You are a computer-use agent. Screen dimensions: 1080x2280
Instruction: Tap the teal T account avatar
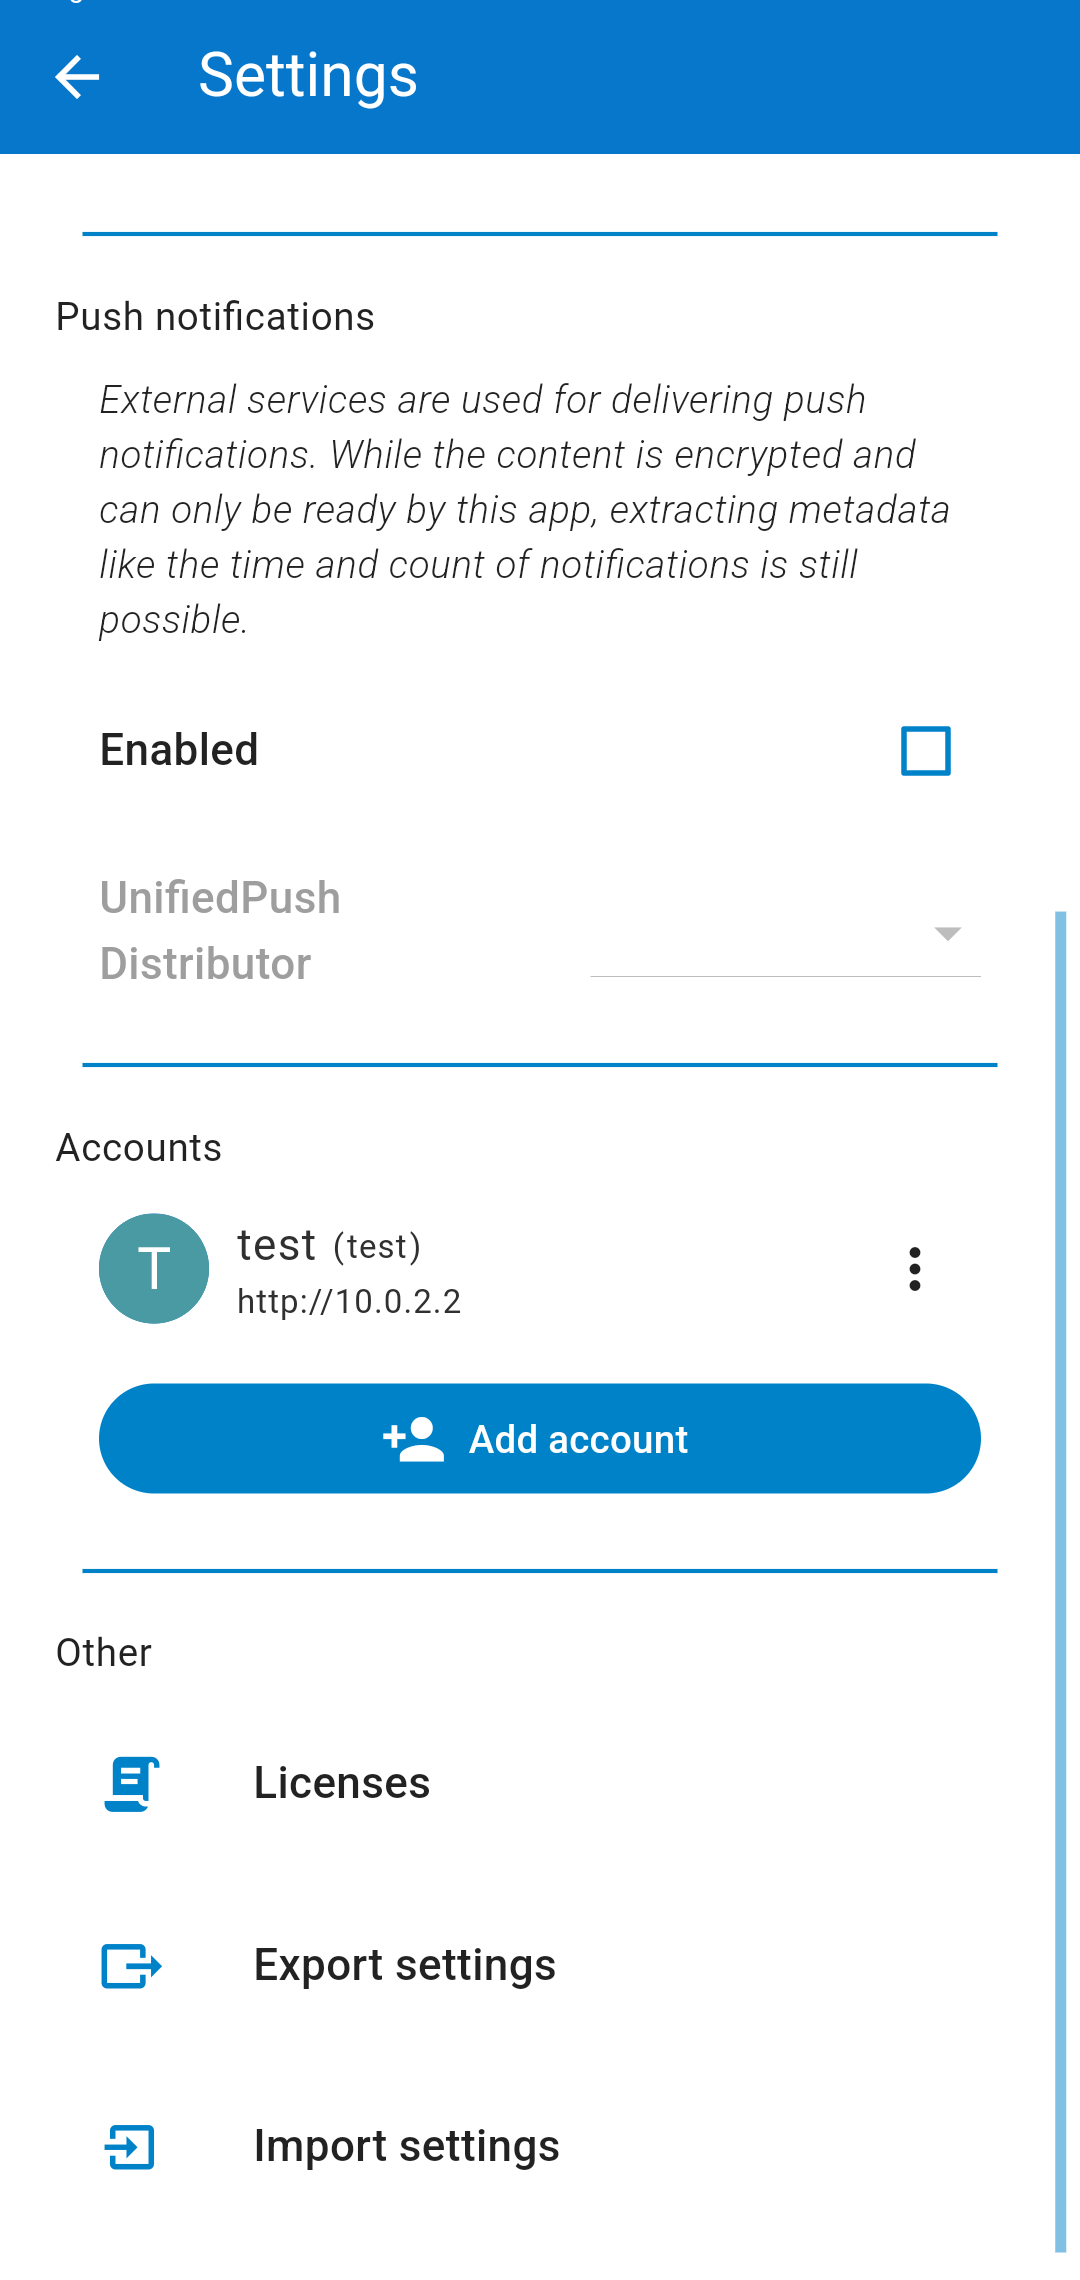[x=154, y=1268]
